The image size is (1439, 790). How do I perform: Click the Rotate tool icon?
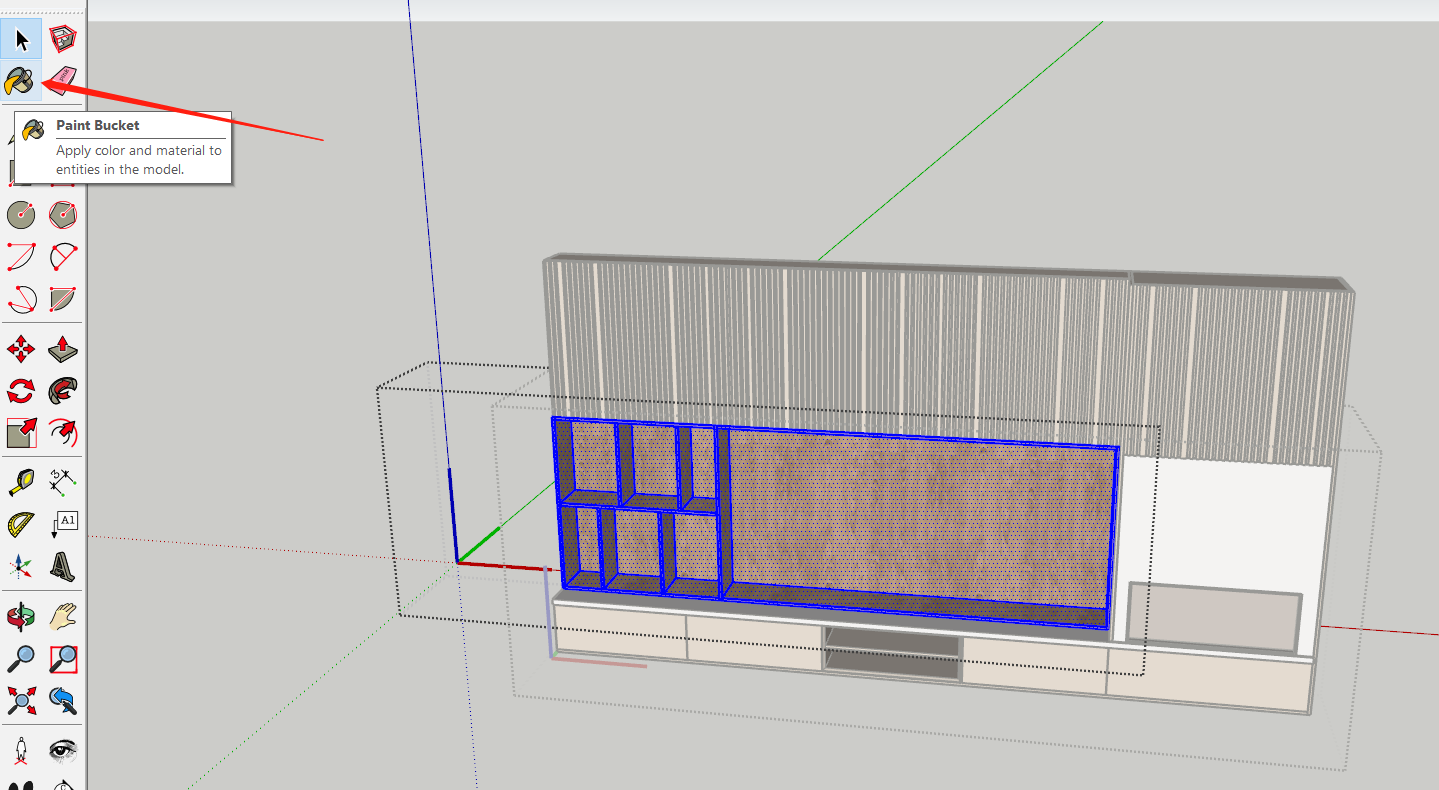[21, 391]
